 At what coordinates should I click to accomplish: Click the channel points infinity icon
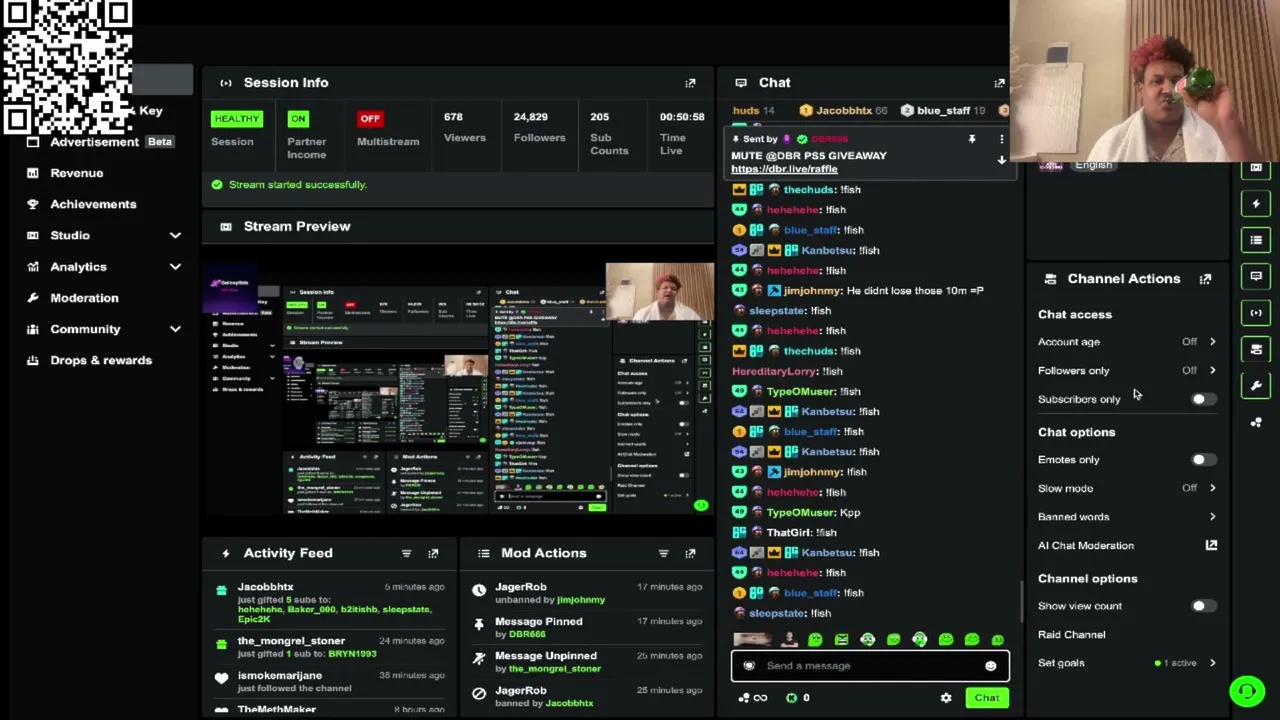(753, 698)
